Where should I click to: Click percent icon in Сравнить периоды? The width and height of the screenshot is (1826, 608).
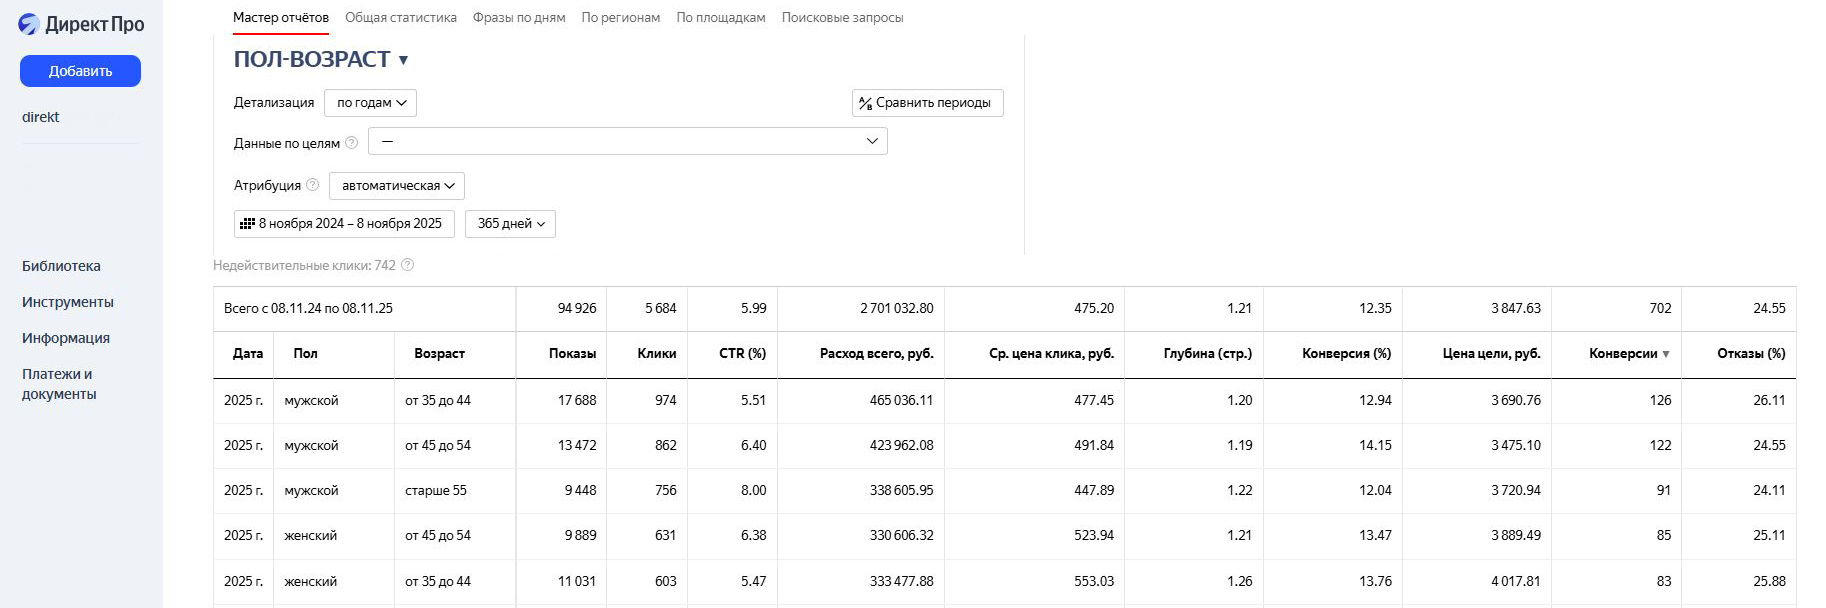(x=865, y=103)
